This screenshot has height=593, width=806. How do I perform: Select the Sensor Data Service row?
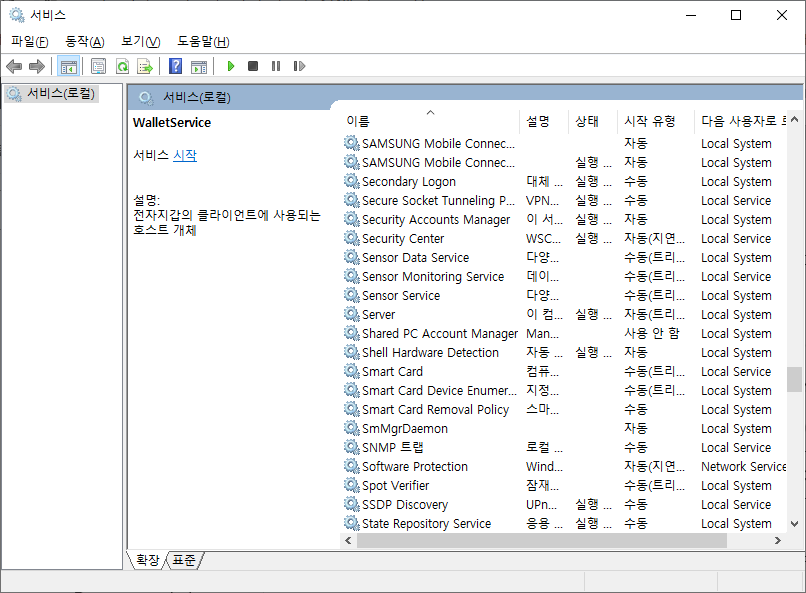tap(564, 257)
